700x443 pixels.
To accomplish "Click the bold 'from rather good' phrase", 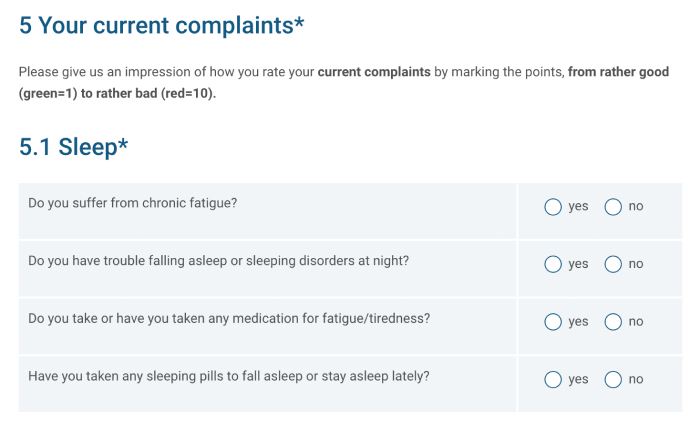I will coord(618,72).
